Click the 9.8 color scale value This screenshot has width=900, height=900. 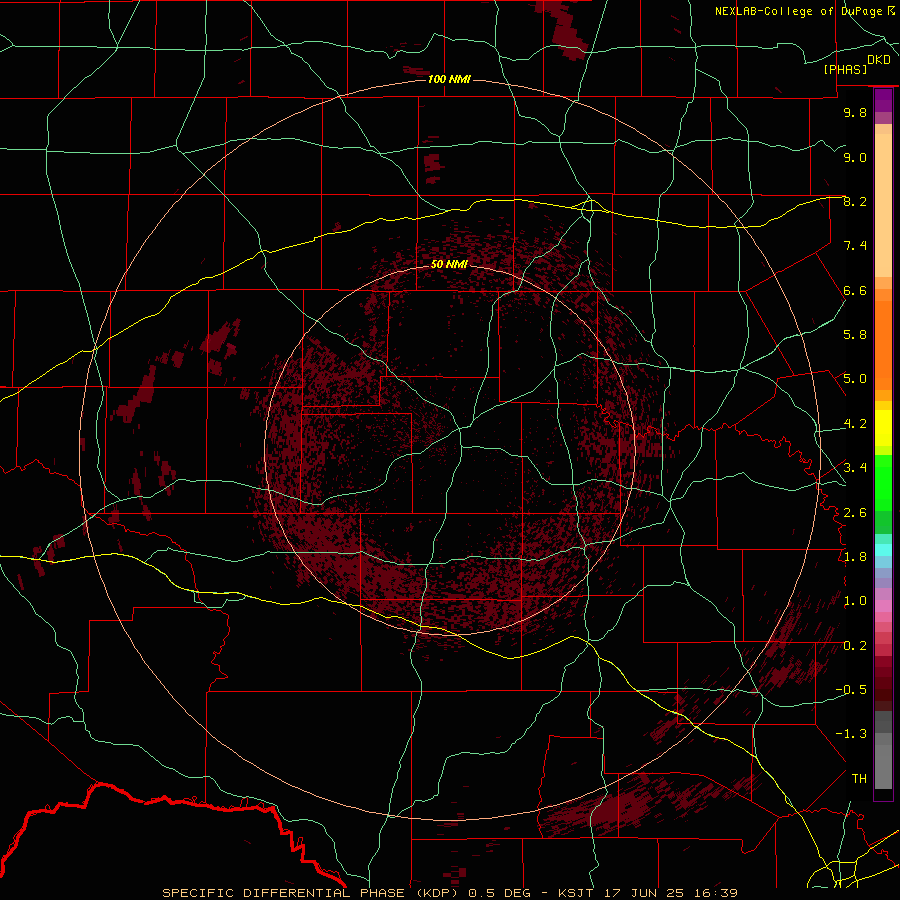click(x=855, y=112)
